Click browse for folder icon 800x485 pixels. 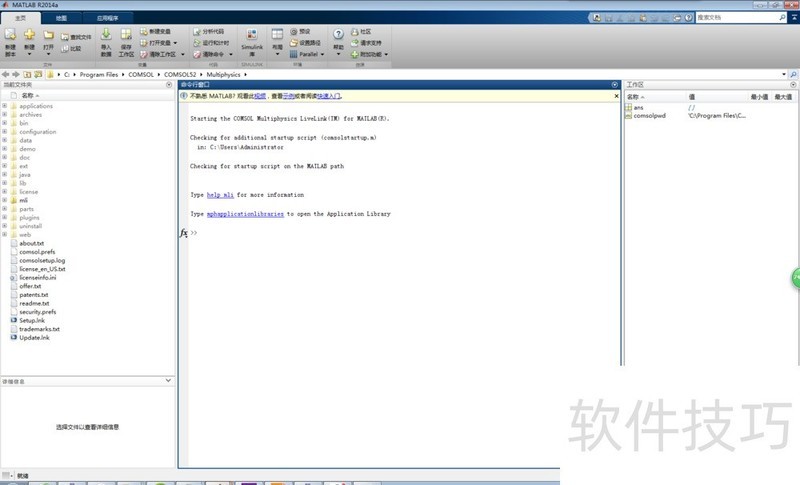click(x=38, y=74)
